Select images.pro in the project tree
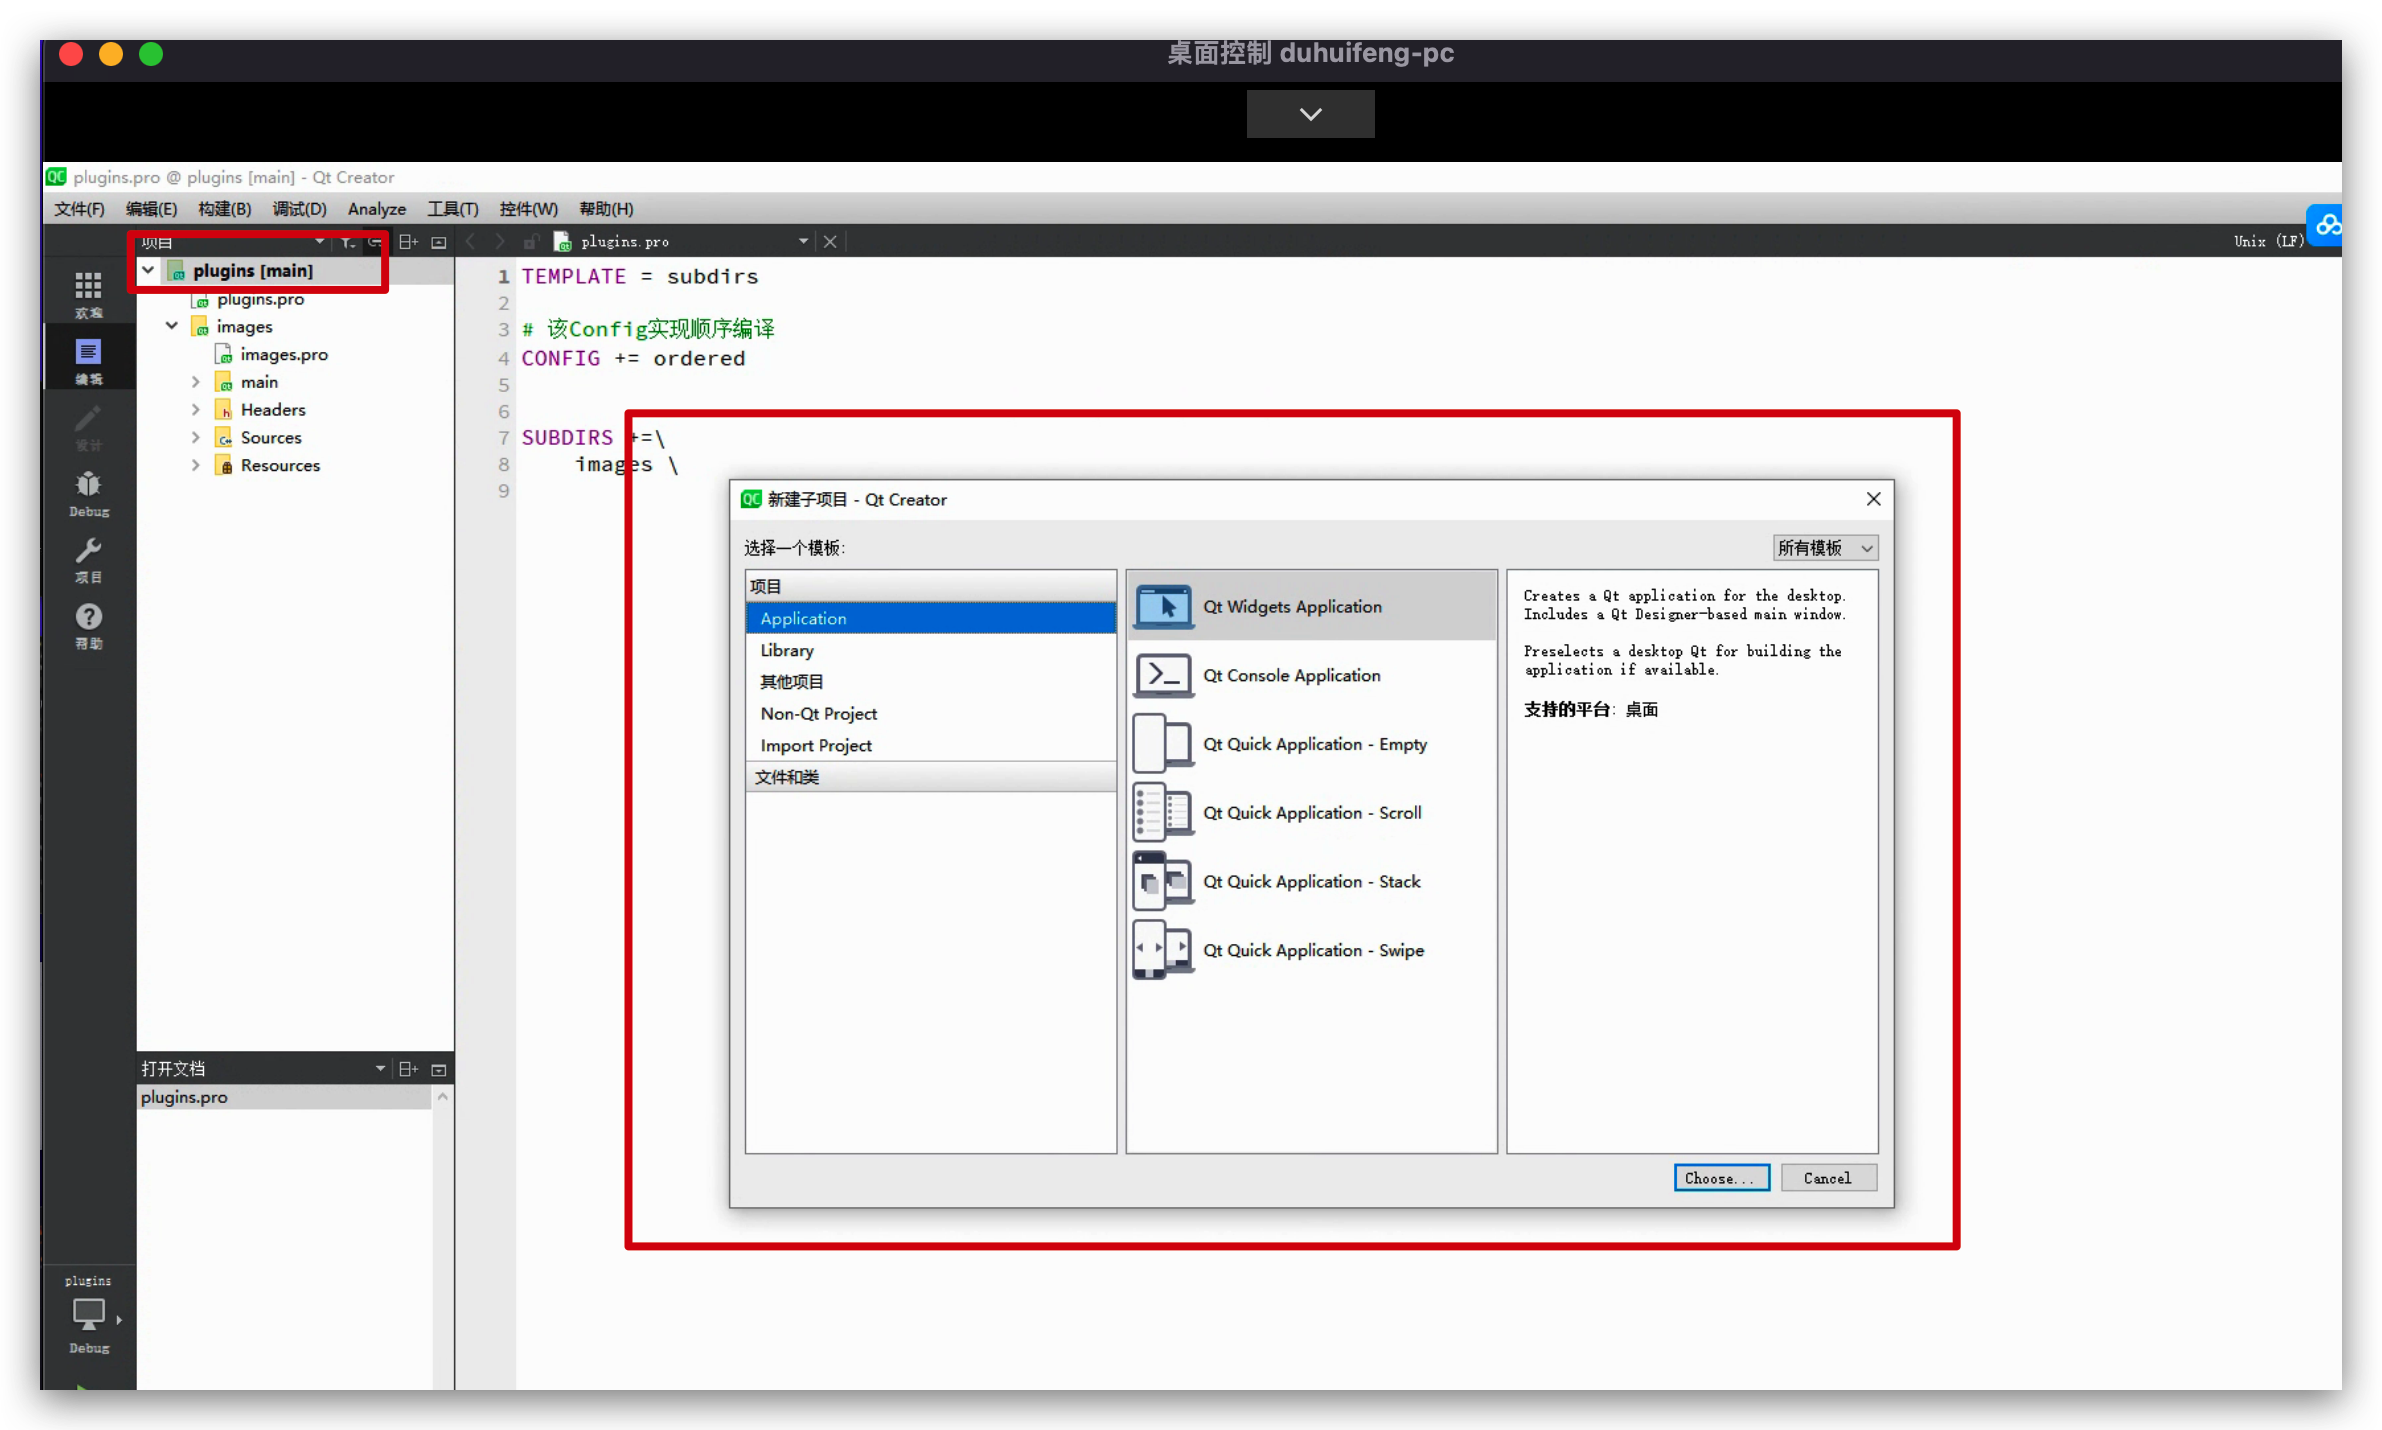This screenshot has width=2382, height=1430. tap(283, 355)
